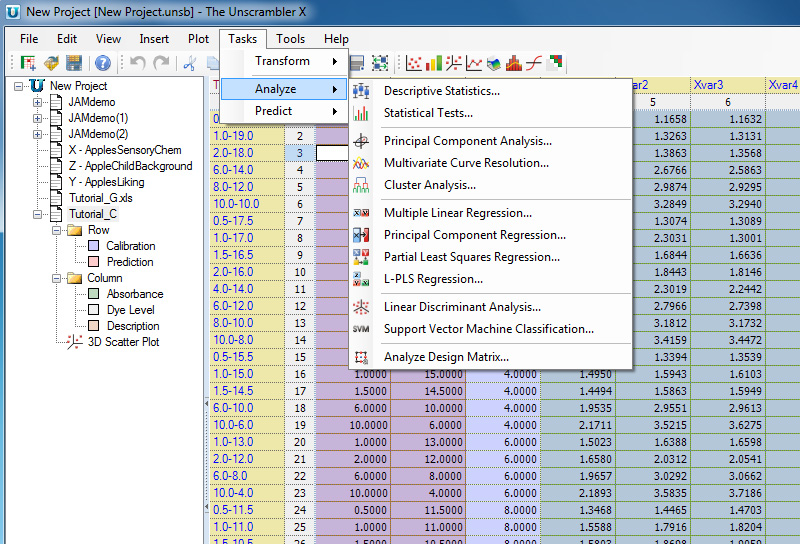Collapse the Tutorial_C tree node
This screenshot has width=800, height=544.
(37, 214)
